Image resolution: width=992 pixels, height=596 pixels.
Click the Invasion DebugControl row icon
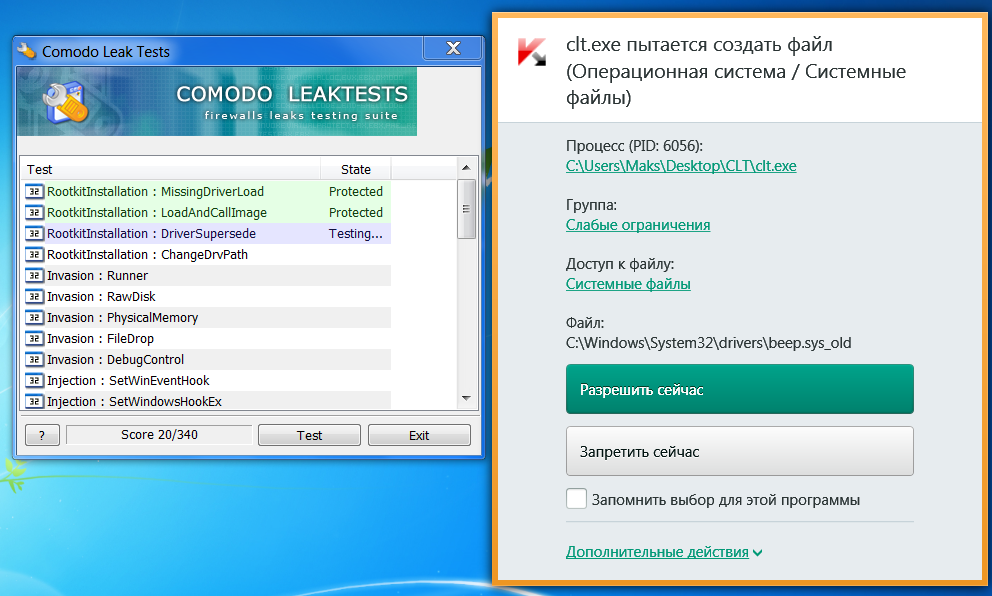coord(34,359)
